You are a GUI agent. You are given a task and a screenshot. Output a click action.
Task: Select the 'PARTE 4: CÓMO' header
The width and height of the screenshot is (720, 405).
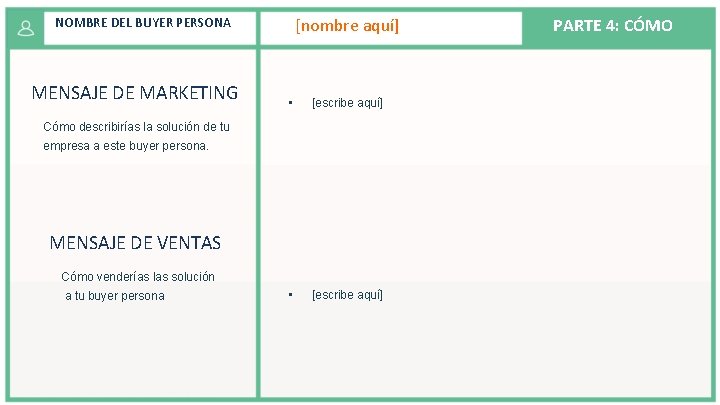pyautogui.click(x=613, y=25)
